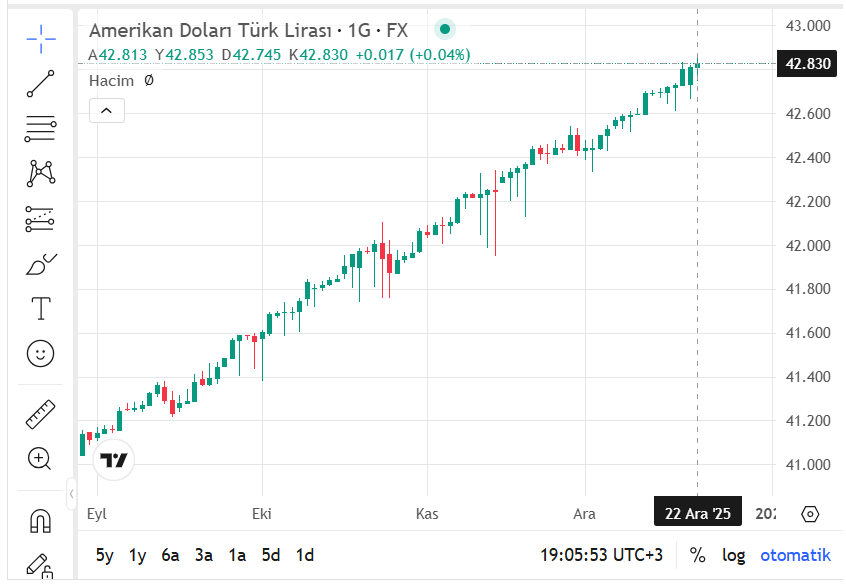Switch to the 6a time range
Image resolution: width=846 pixels, height=586 pixels.
tap(170, 555)
